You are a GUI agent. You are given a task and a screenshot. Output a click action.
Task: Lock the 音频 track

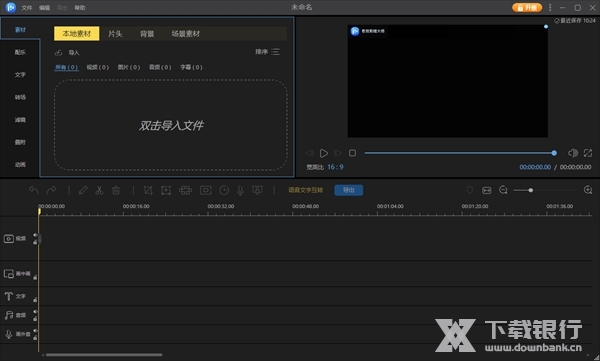35,319
